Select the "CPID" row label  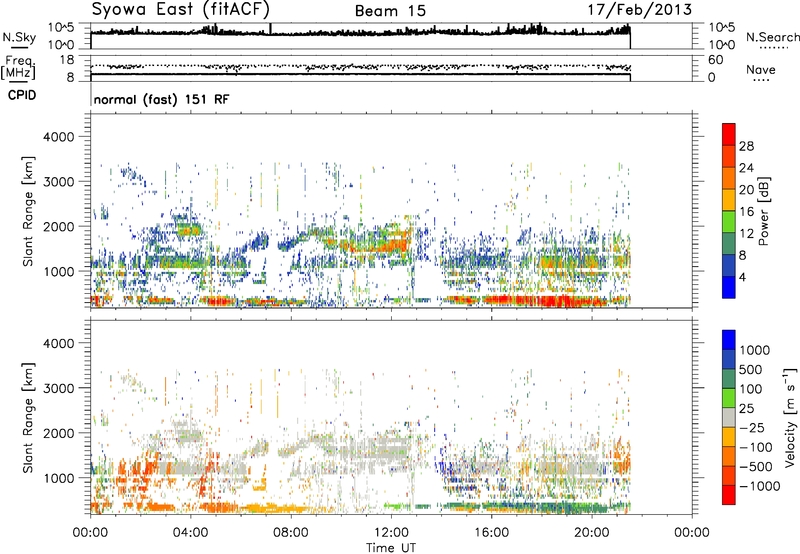pyautogui.click(x=22, y=95)
